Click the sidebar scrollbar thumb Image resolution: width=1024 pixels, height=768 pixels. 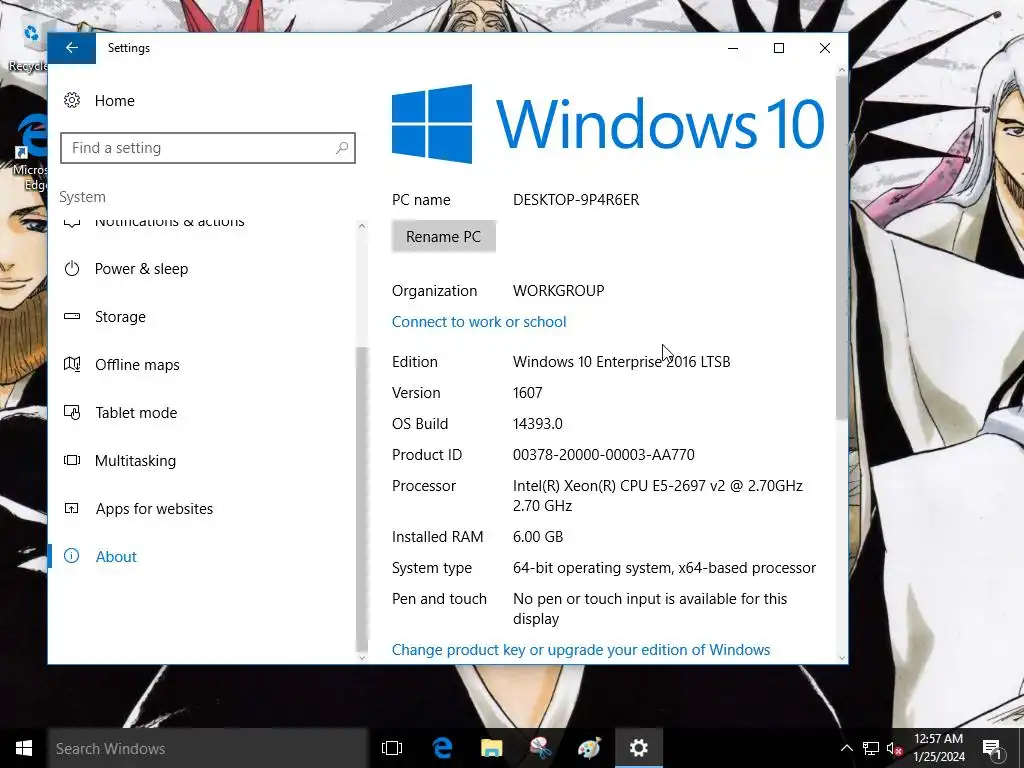pyautogui.click(x=362, y=499)
